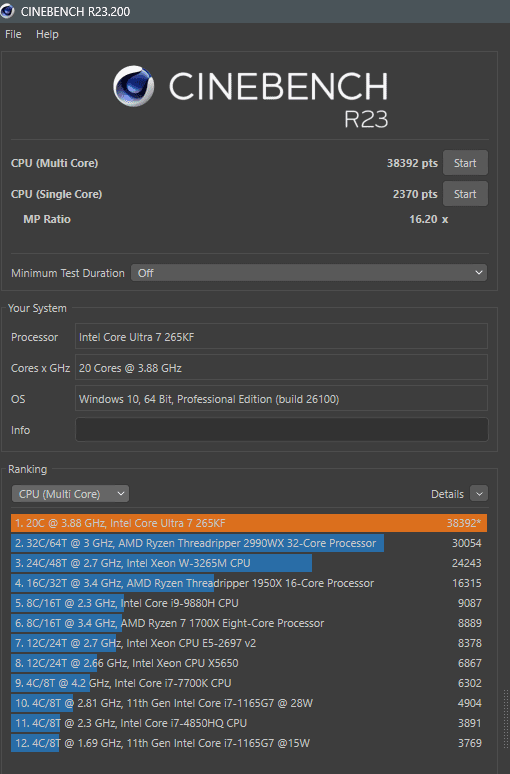Select ranking row Intel Xeon CPU X5650
The width and height of the screenshot is (510, 774).
249,663
